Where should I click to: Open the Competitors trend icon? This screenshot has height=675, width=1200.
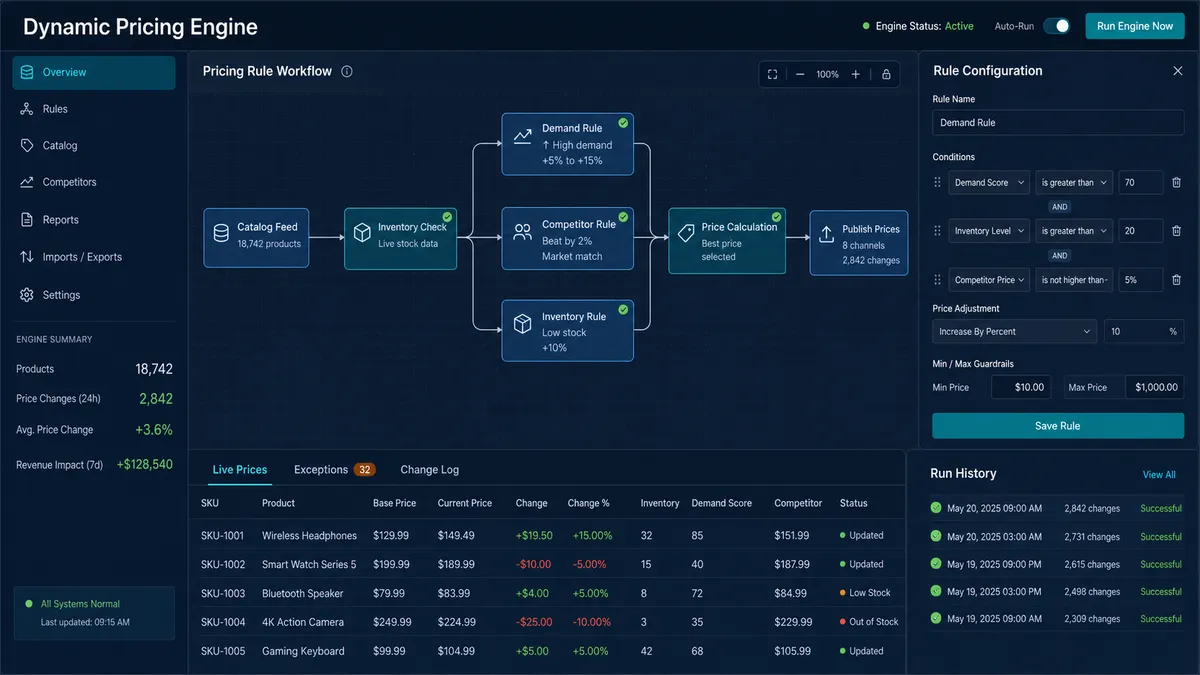click(x=27, y=182)
